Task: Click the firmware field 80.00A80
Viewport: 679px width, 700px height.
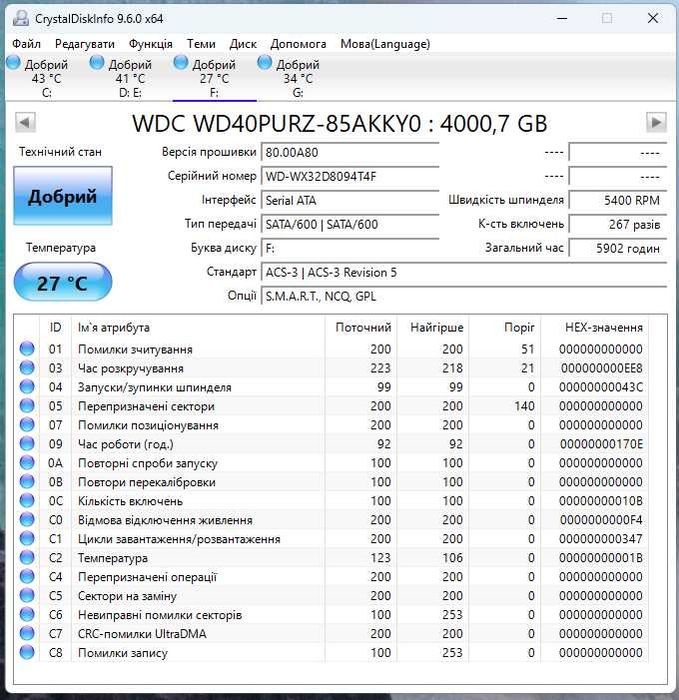Action: pyautogui.click(x=350, y=153)
